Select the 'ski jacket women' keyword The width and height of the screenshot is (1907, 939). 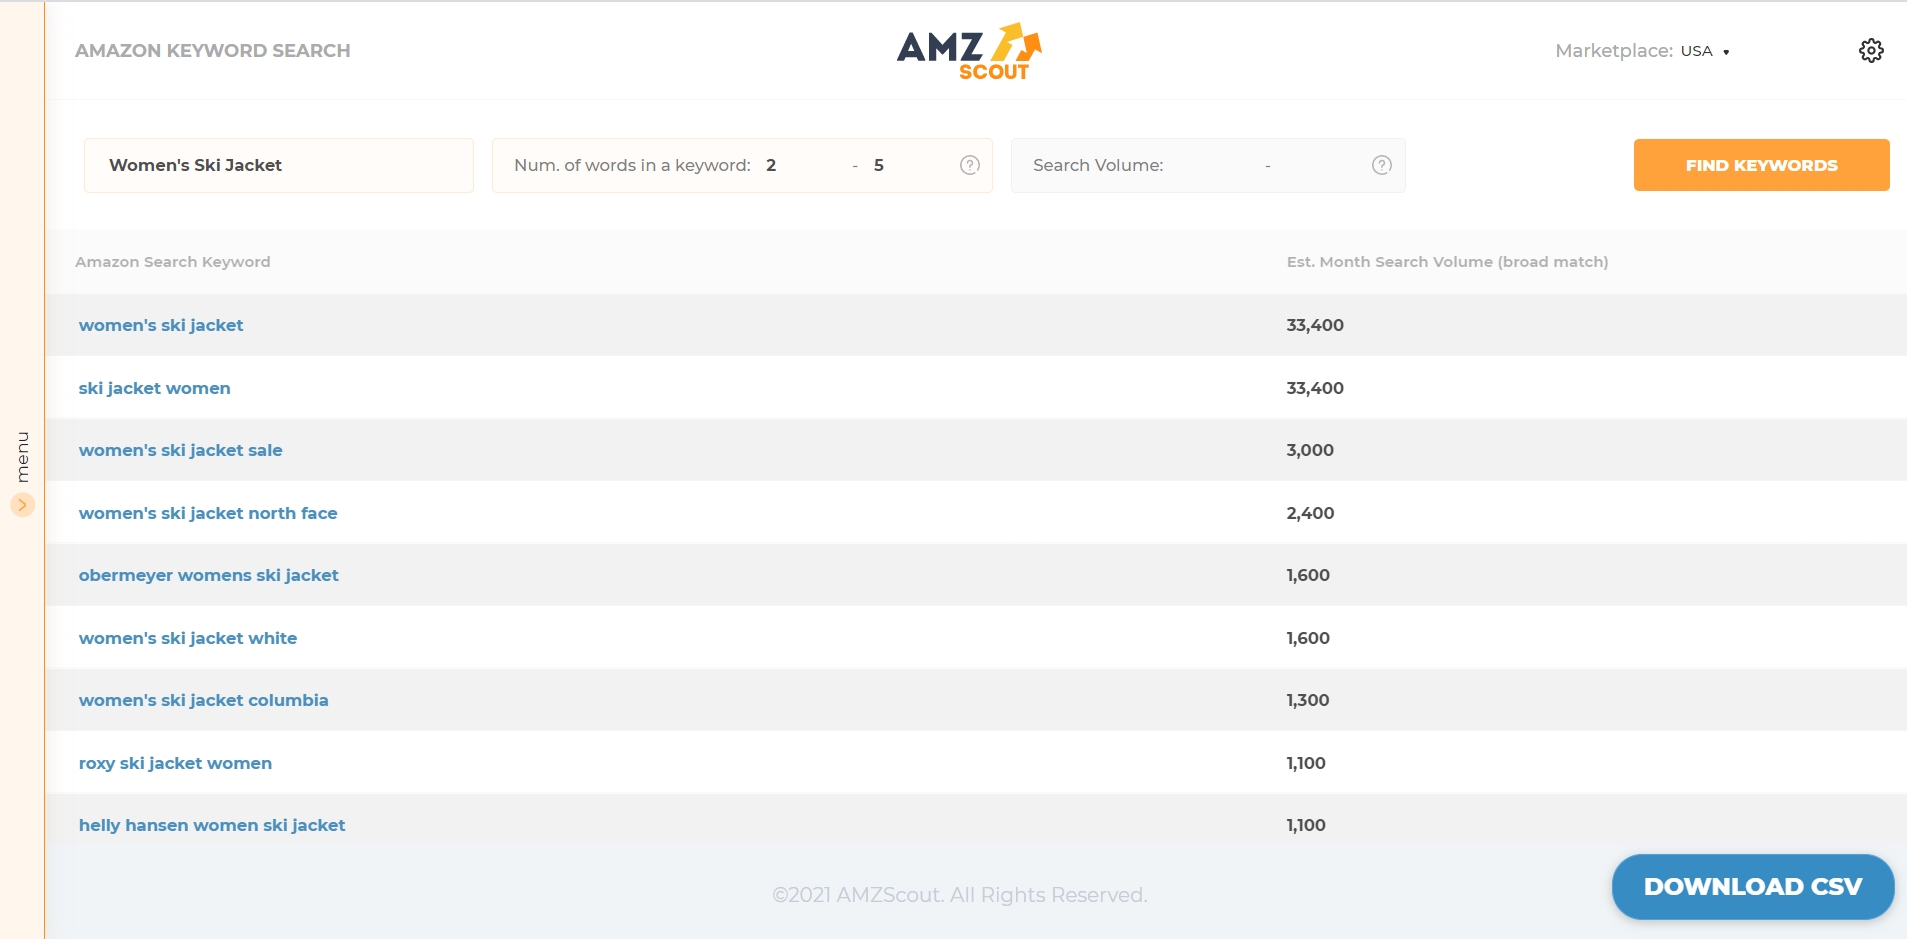[154, 388]
